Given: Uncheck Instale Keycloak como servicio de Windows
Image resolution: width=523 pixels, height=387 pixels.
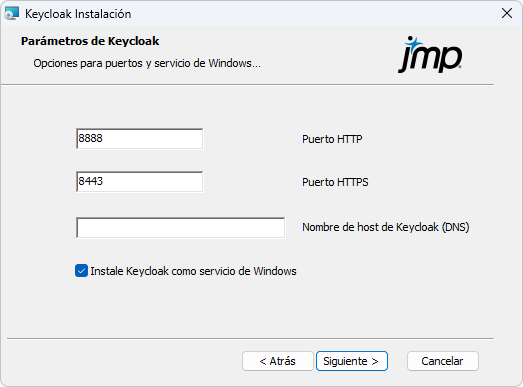Looking at the screenshot, I should click(81, 271).
